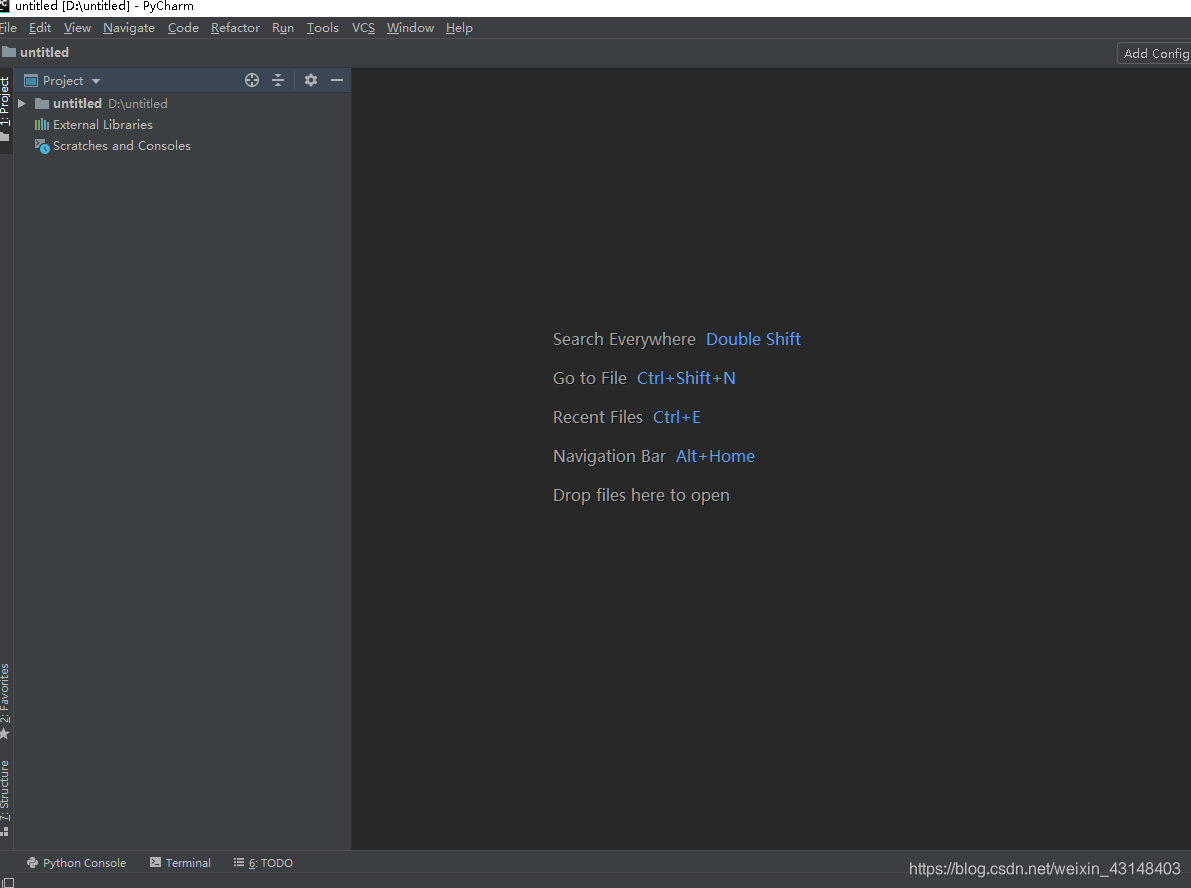
Task: Click the locate/scroll from source icon
Action: (251, 80)
